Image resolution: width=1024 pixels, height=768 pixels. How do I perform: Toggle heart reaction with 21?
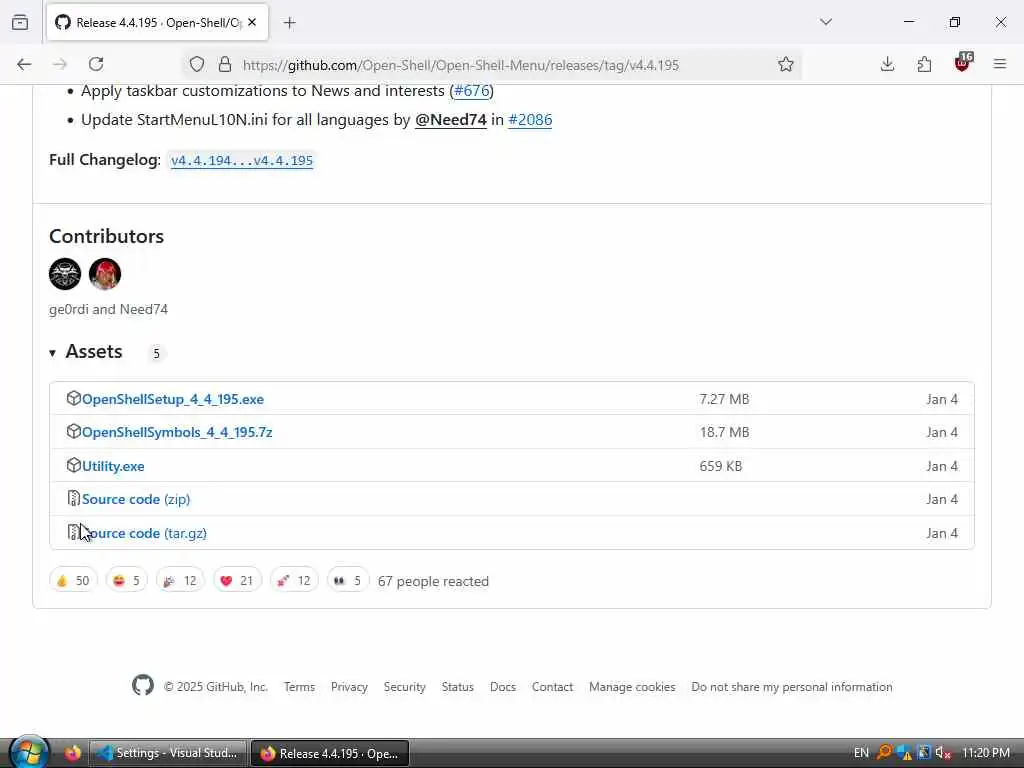pos(237,581)
